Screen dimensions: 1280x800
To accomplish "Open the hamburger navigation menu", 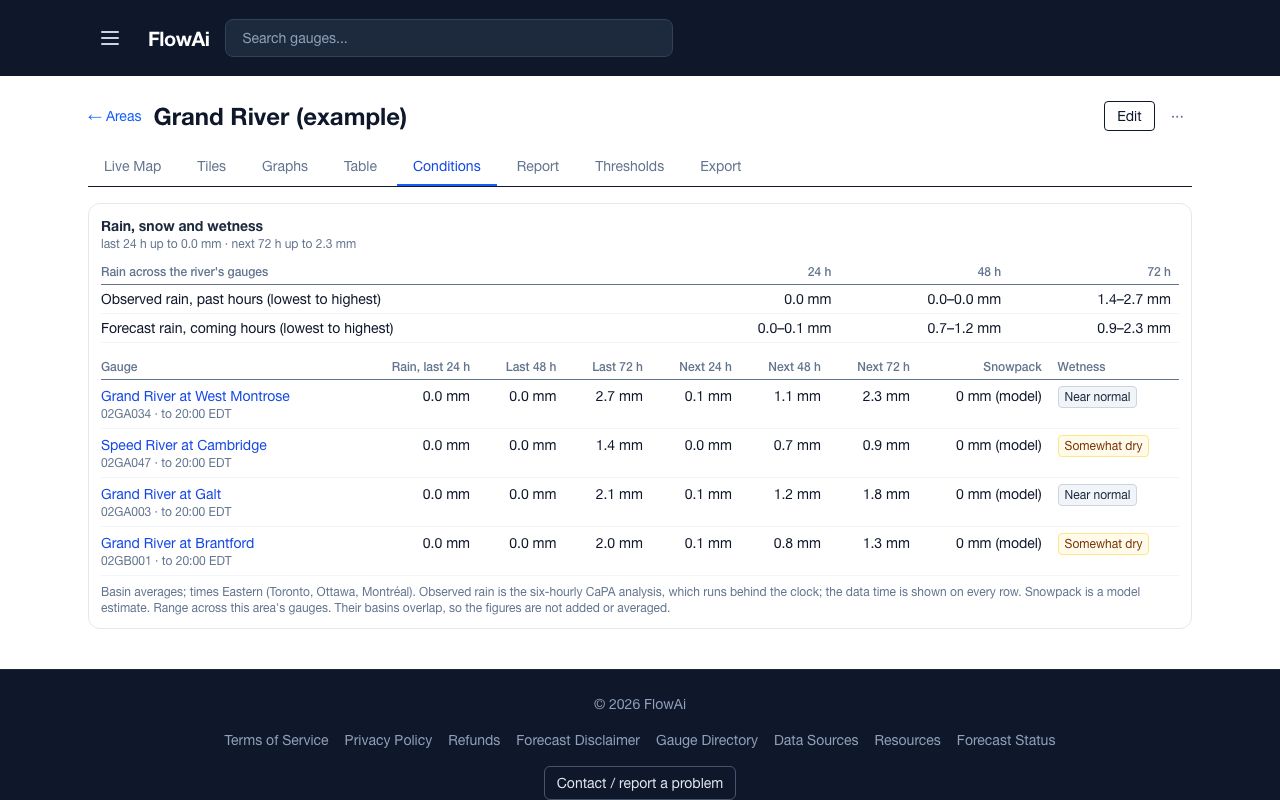I will (110, 38).
